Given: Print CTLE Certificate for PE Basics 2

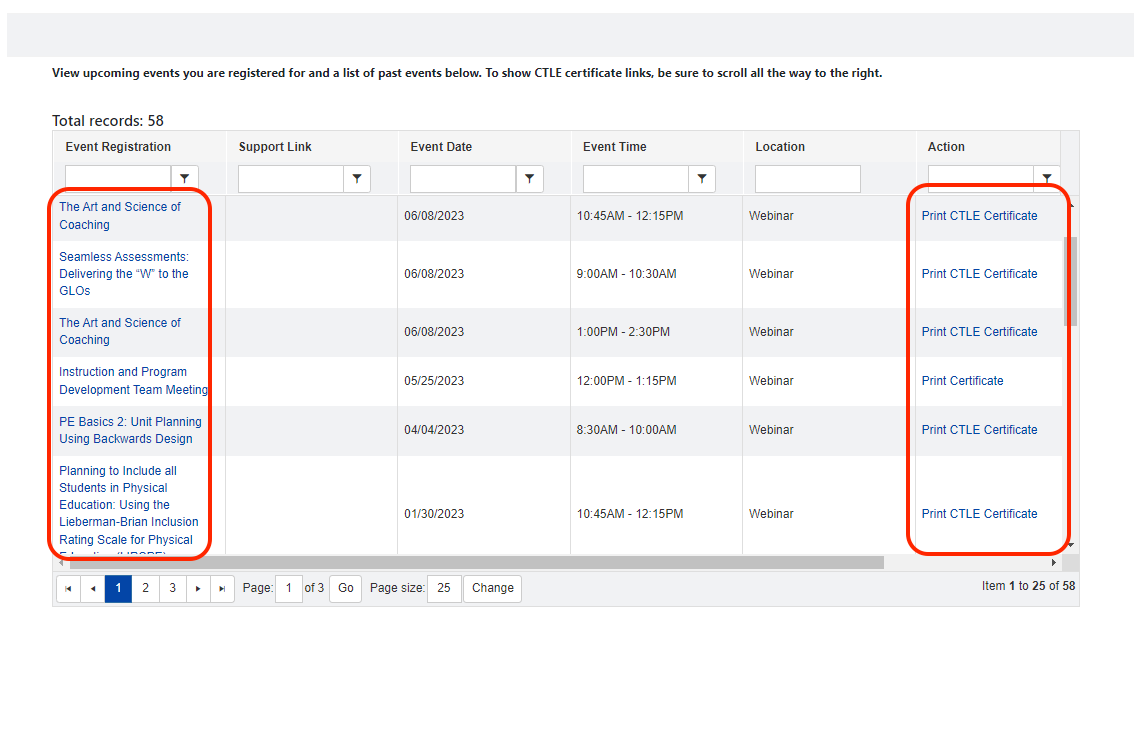Looking at the screenshot, I should [979, 429].
